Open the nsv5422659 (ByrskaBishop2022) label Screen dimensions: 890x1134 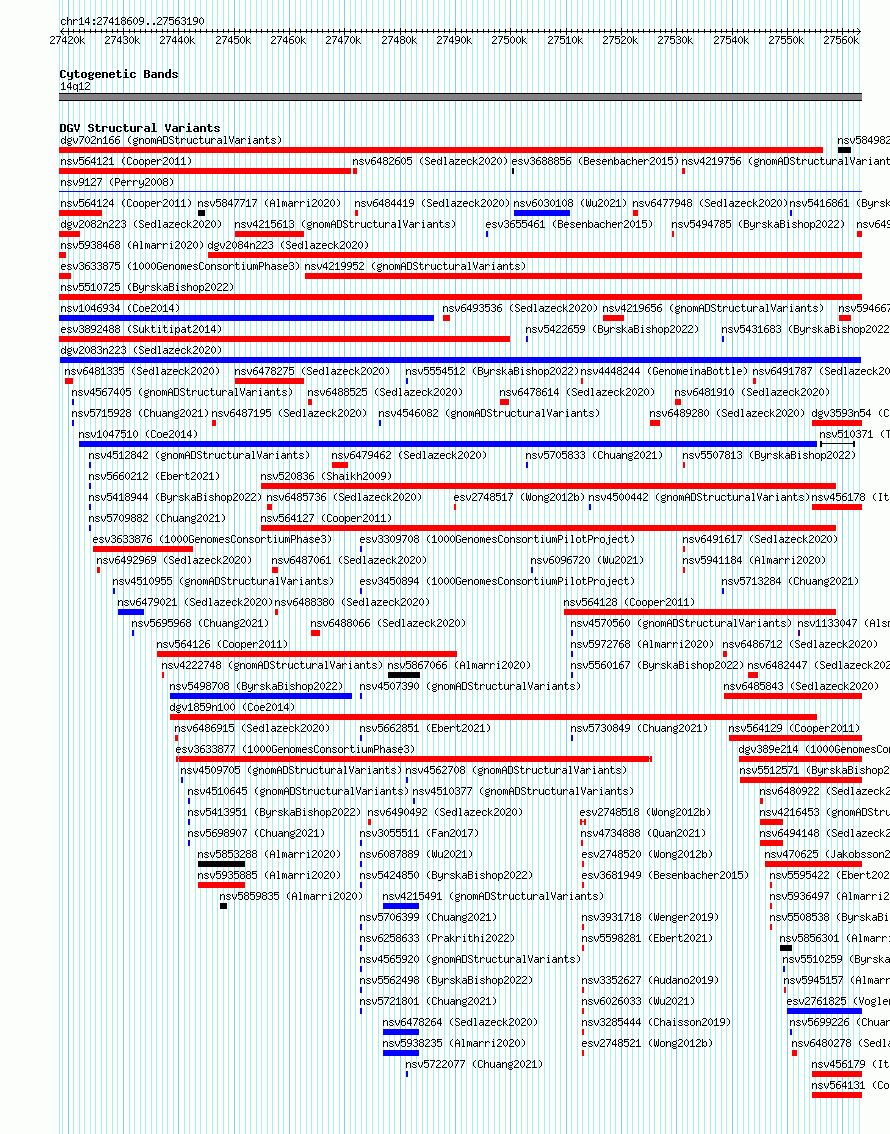point(612,329)
